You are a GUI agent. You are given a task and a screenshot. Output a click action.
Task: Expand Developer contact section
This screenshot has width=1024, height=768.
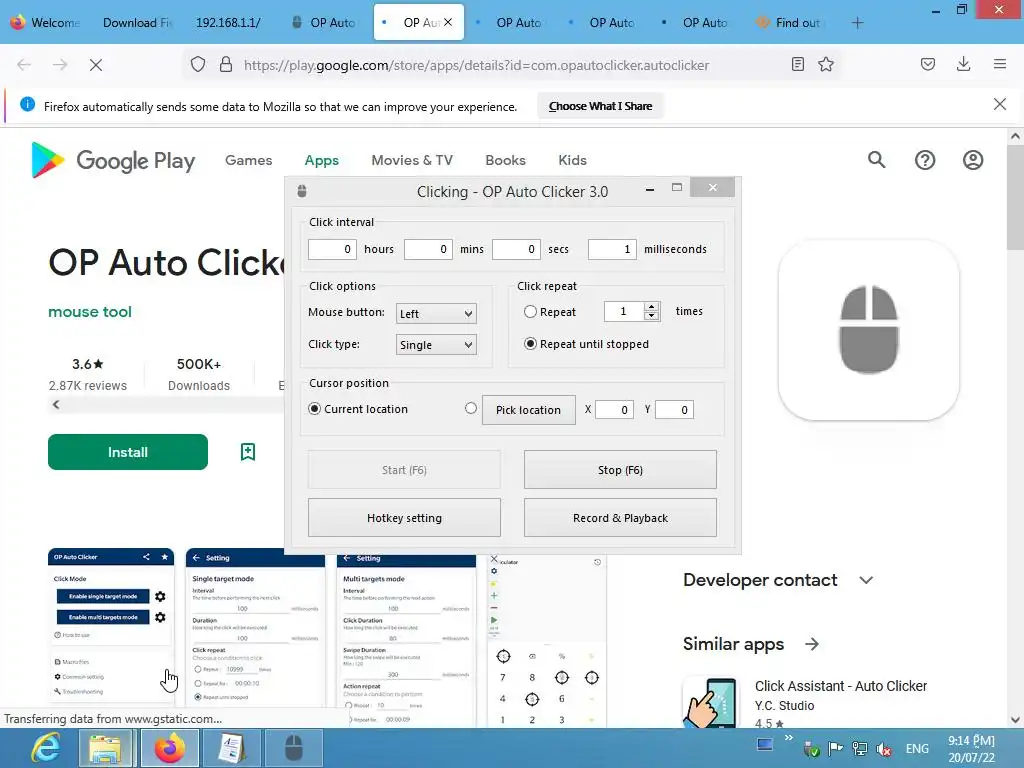tap(866, 580)
